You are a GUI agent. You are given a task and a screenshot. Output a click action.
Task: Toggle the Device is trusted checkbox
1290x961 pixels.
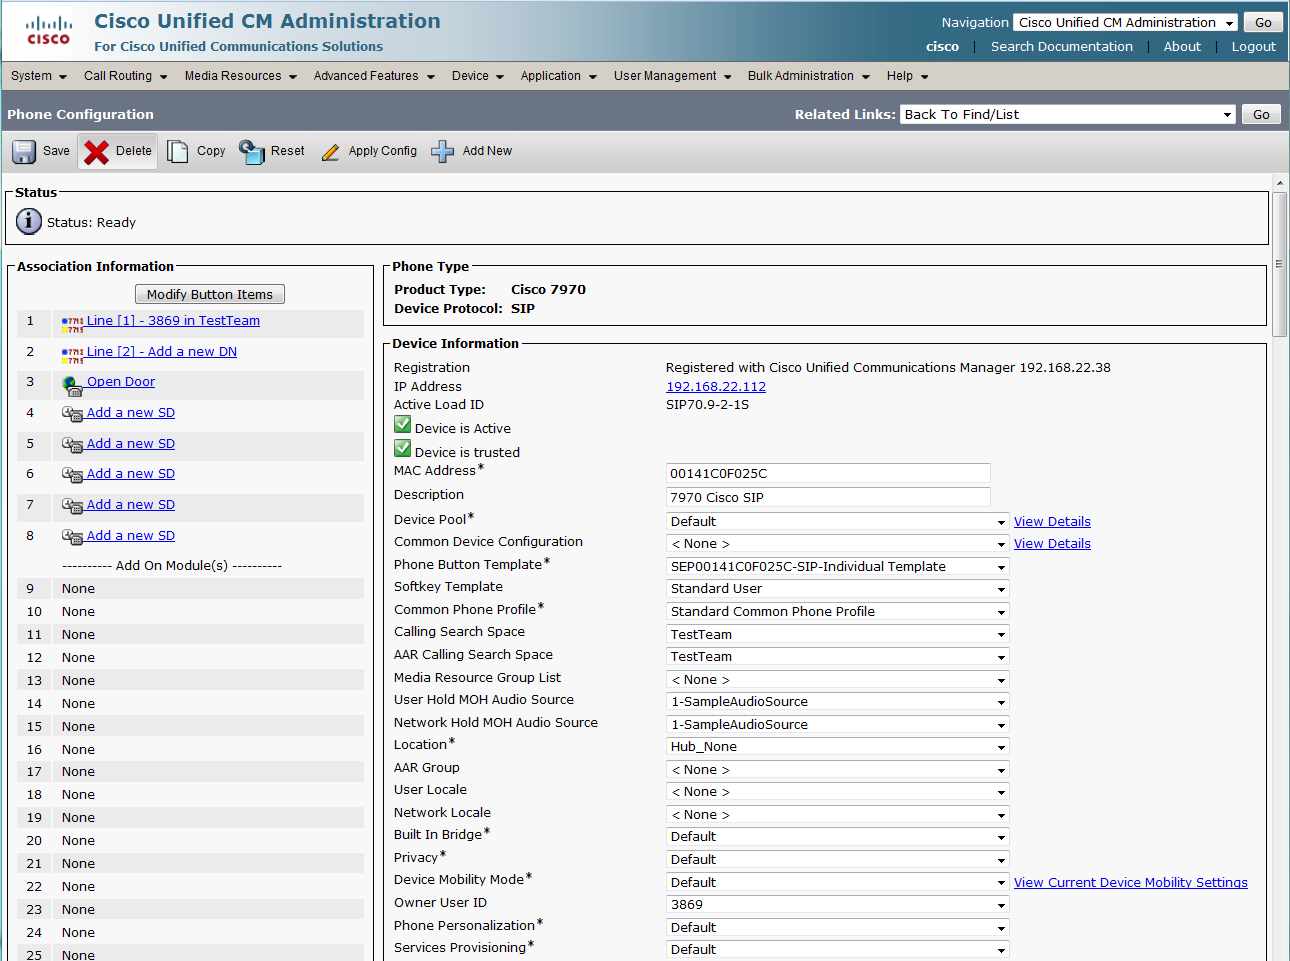(403, 449)
